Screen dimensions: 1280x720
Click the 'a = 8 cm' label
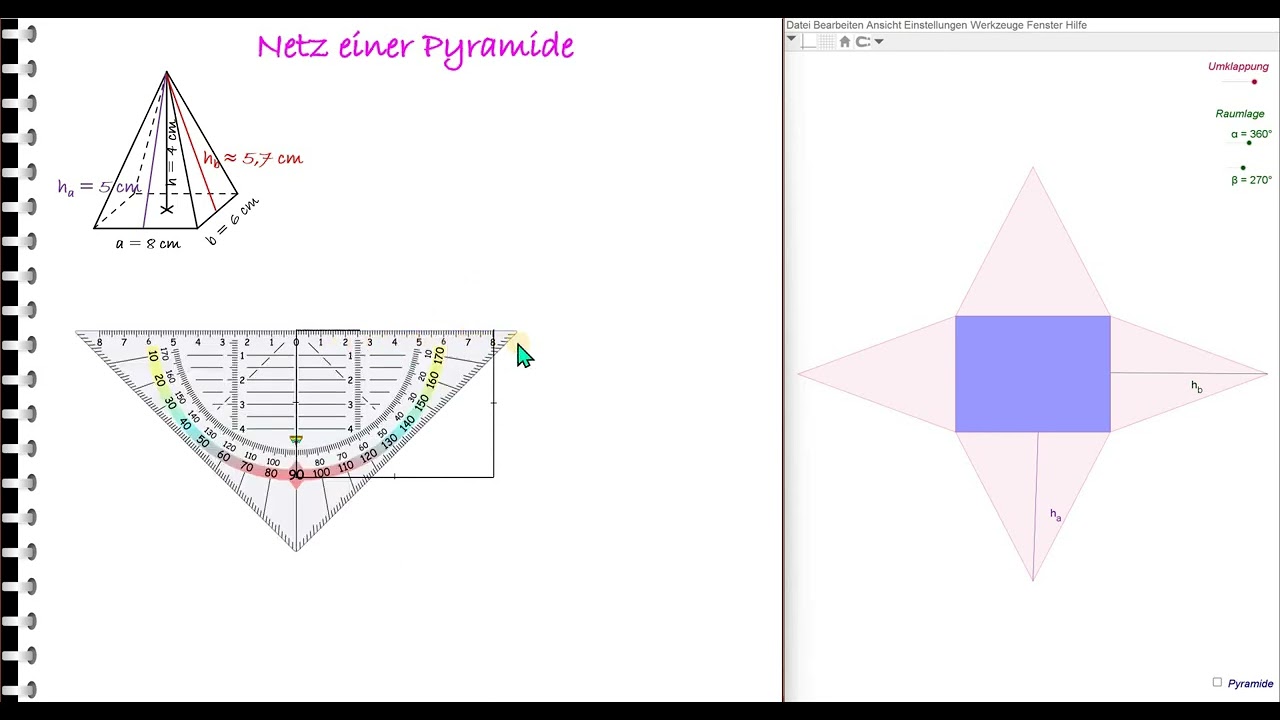(x=148, y=243)
